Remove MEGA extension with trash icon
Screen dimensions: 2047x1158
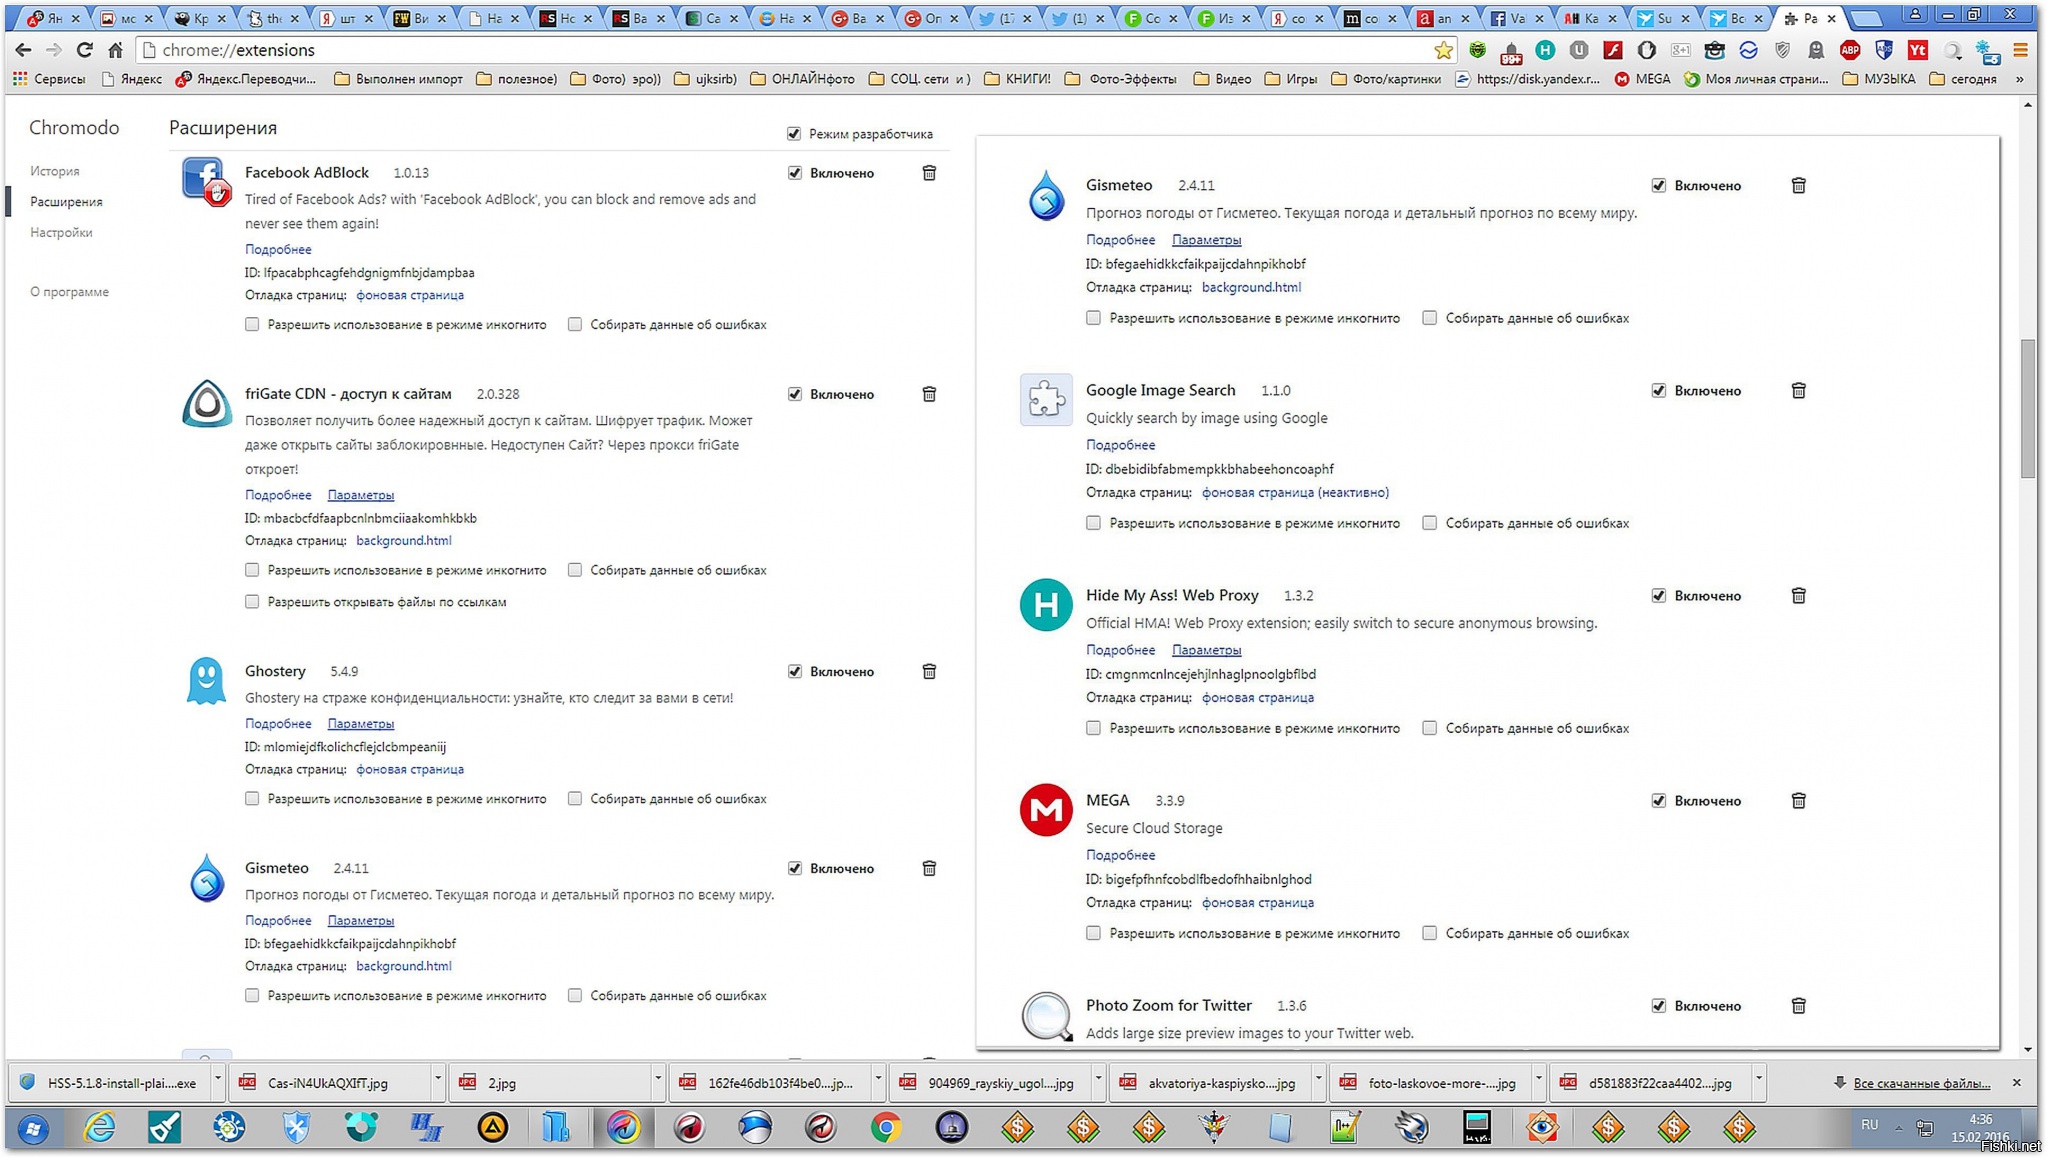tap(1798, 801)
